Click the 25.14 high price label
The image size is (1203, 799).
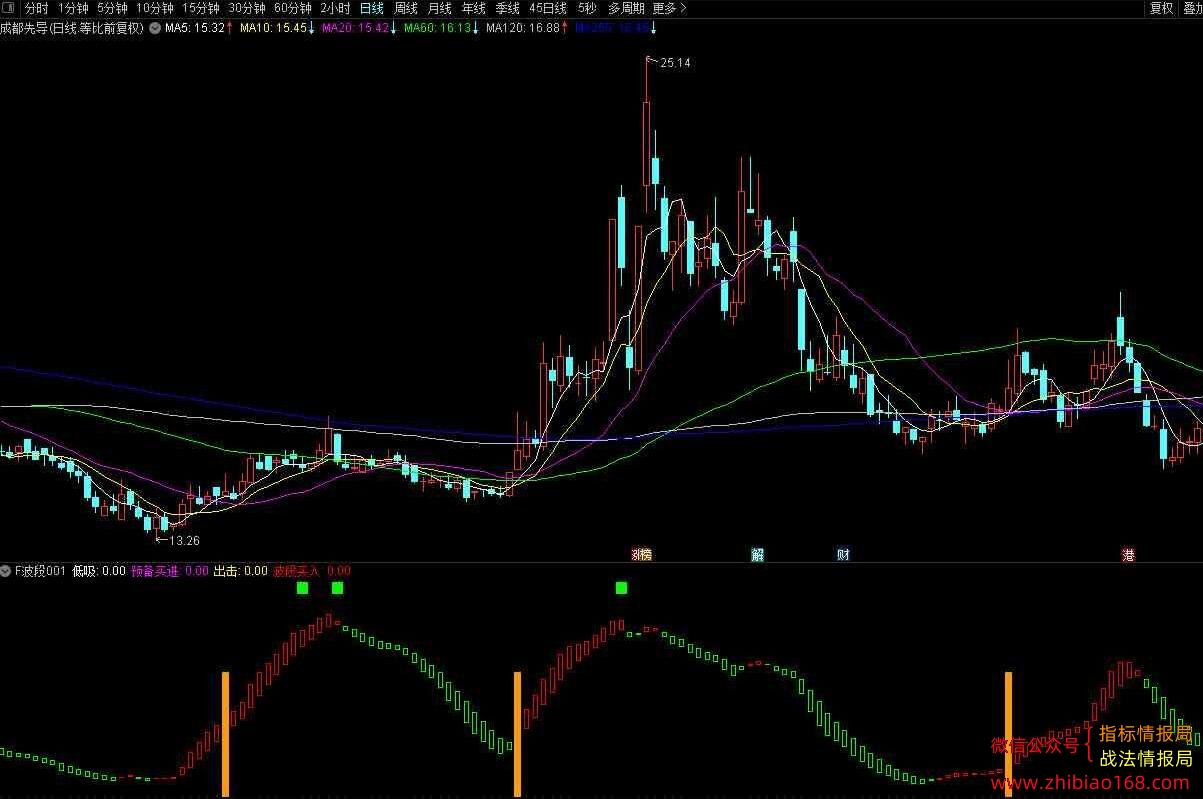pyautogui.click(x=676, y=63)
